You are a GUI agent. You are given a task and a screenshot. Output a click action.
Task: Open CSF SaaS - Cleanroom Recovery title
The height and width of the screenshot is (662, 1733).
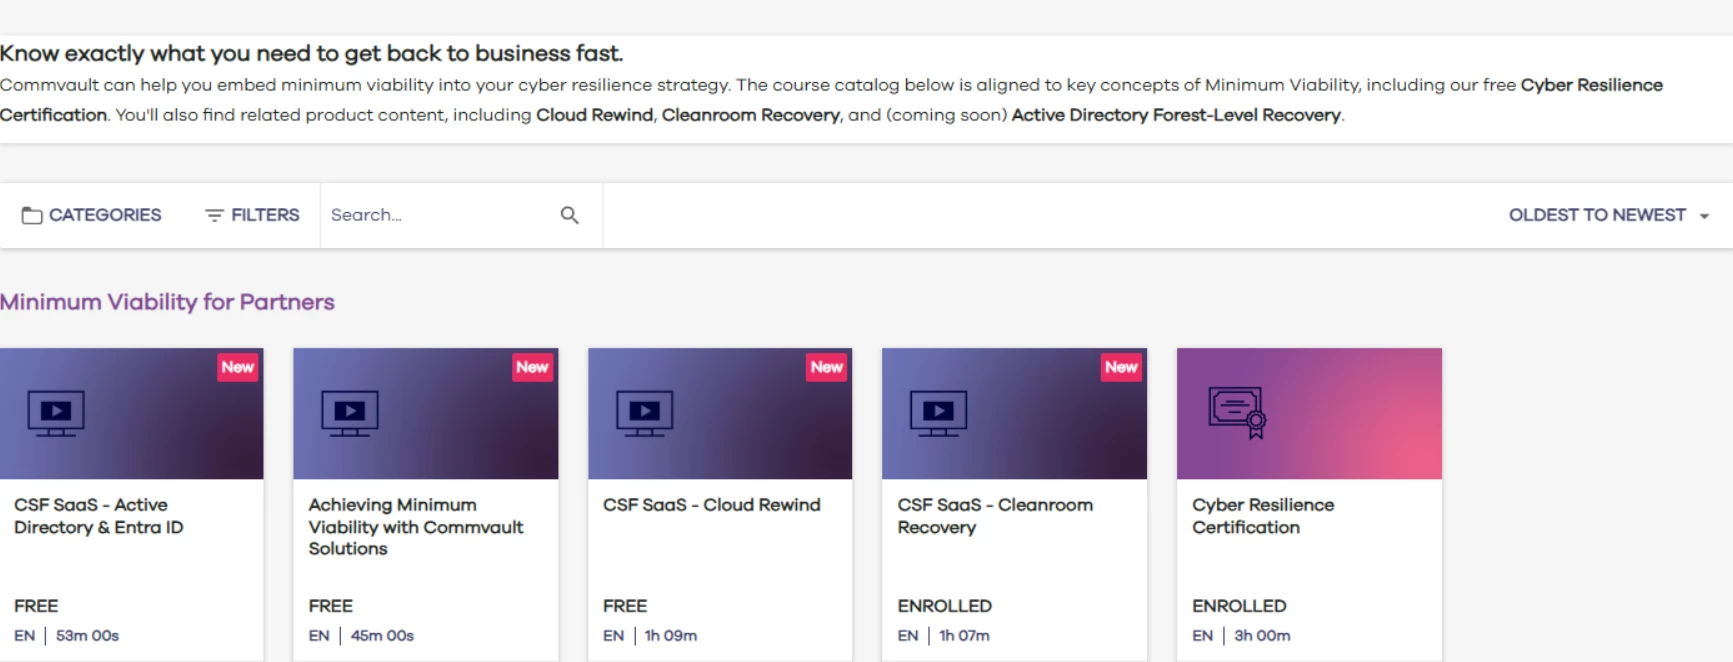[995, 516]
